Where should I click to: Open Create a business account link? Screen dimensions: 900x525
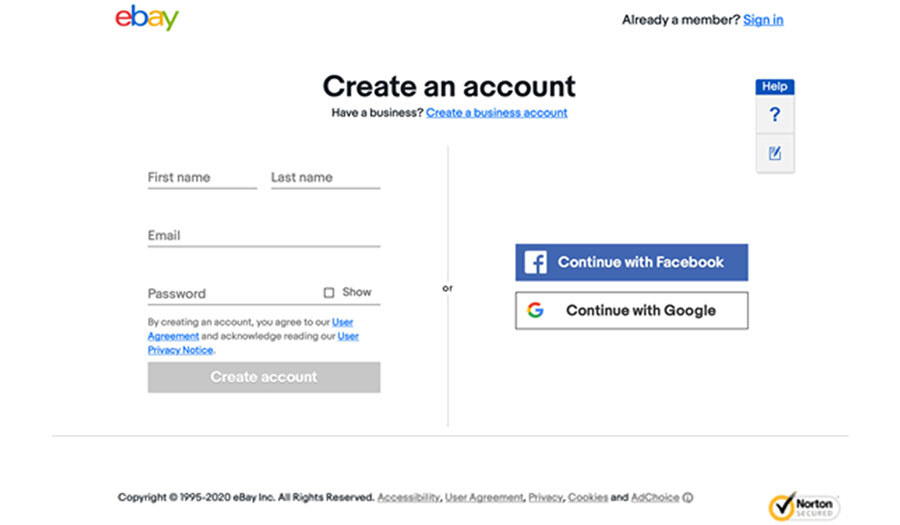496,113
